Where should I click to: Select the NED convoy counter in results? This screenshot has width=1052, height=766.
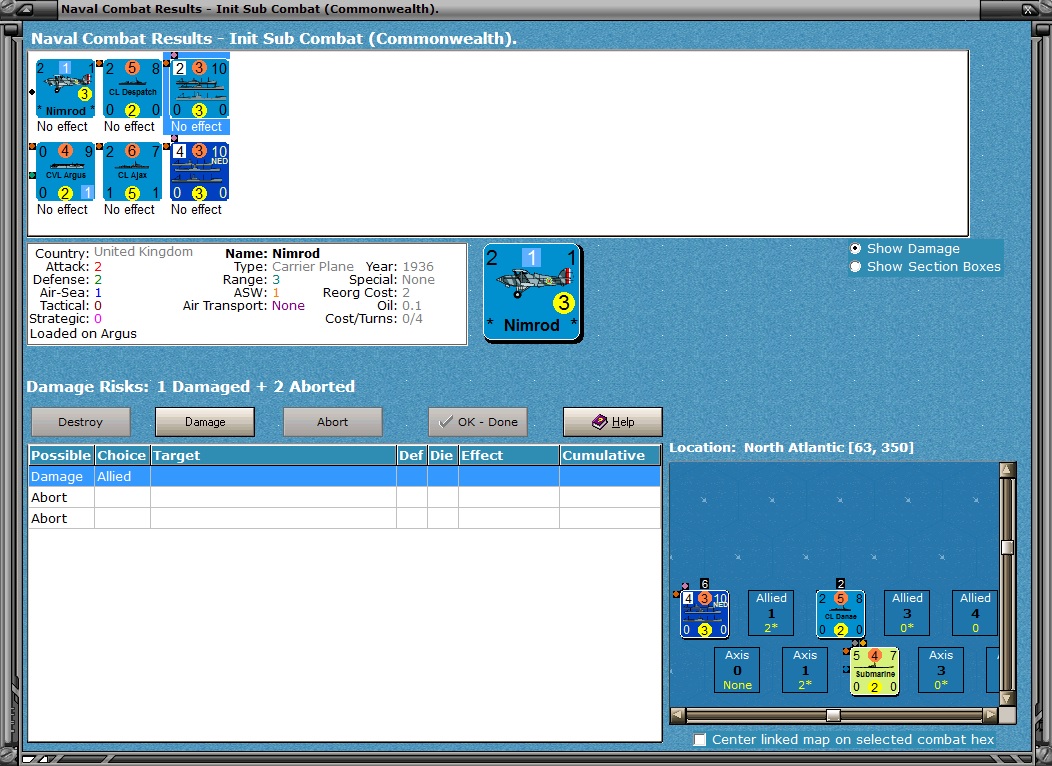coord(199,172)
